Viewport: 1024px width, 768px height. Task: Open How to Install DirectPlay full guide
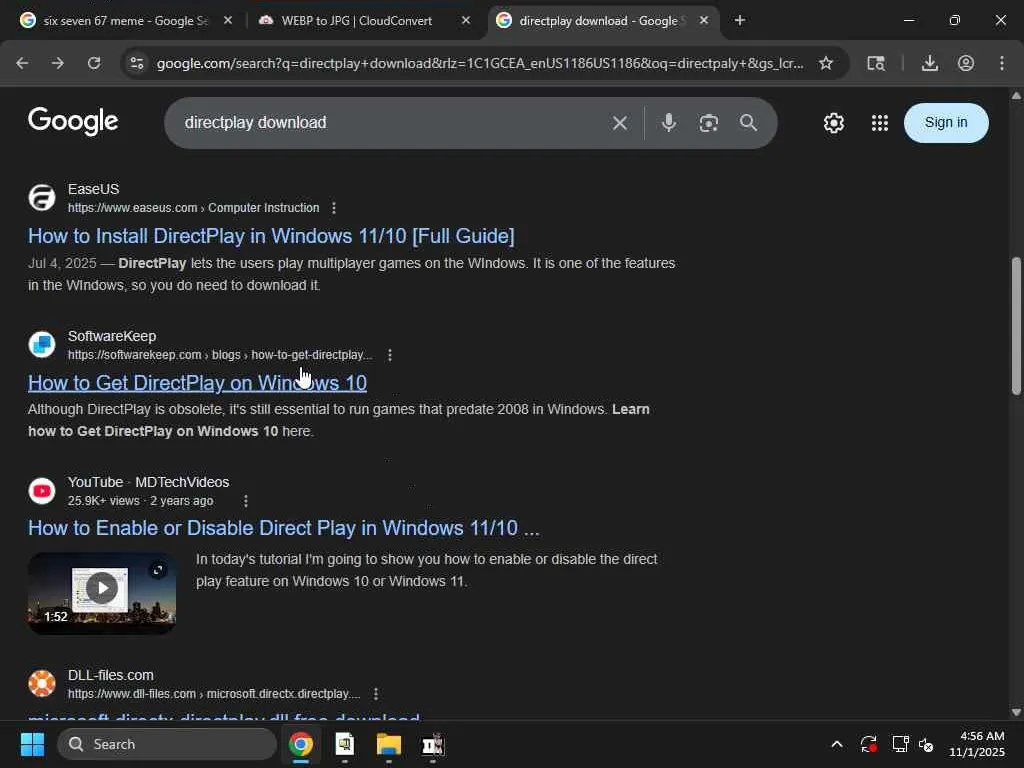[x=271, y=236]
